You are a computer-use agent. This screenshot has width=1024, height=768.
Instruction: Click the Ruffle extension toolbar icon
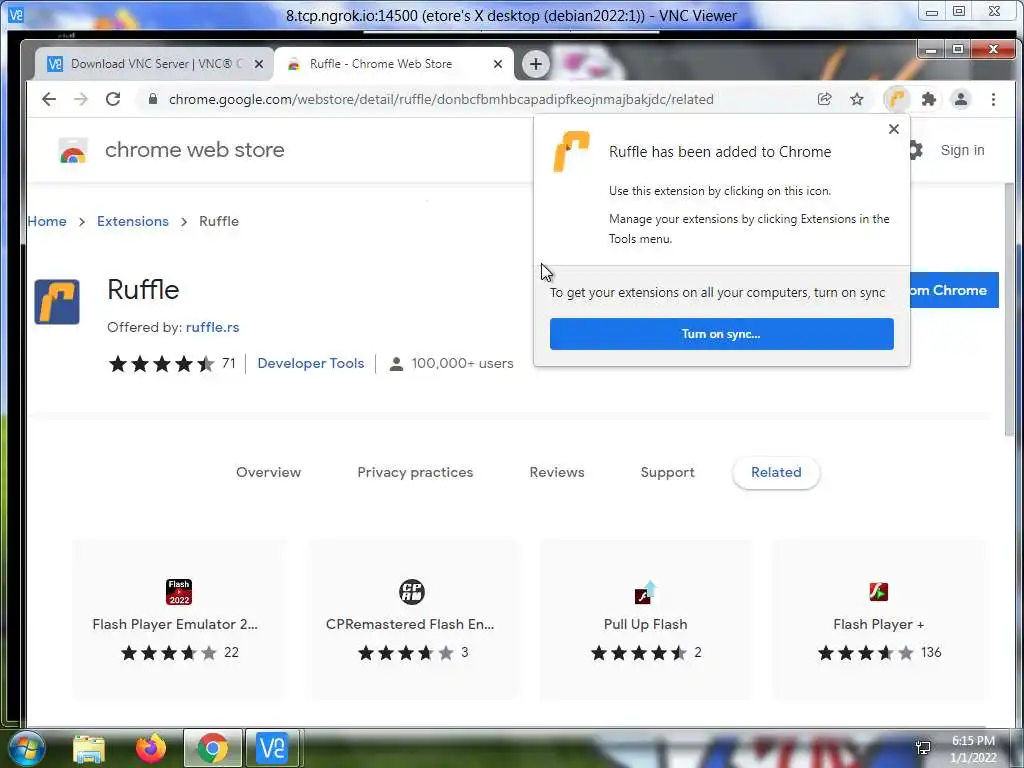pos(897,99)
